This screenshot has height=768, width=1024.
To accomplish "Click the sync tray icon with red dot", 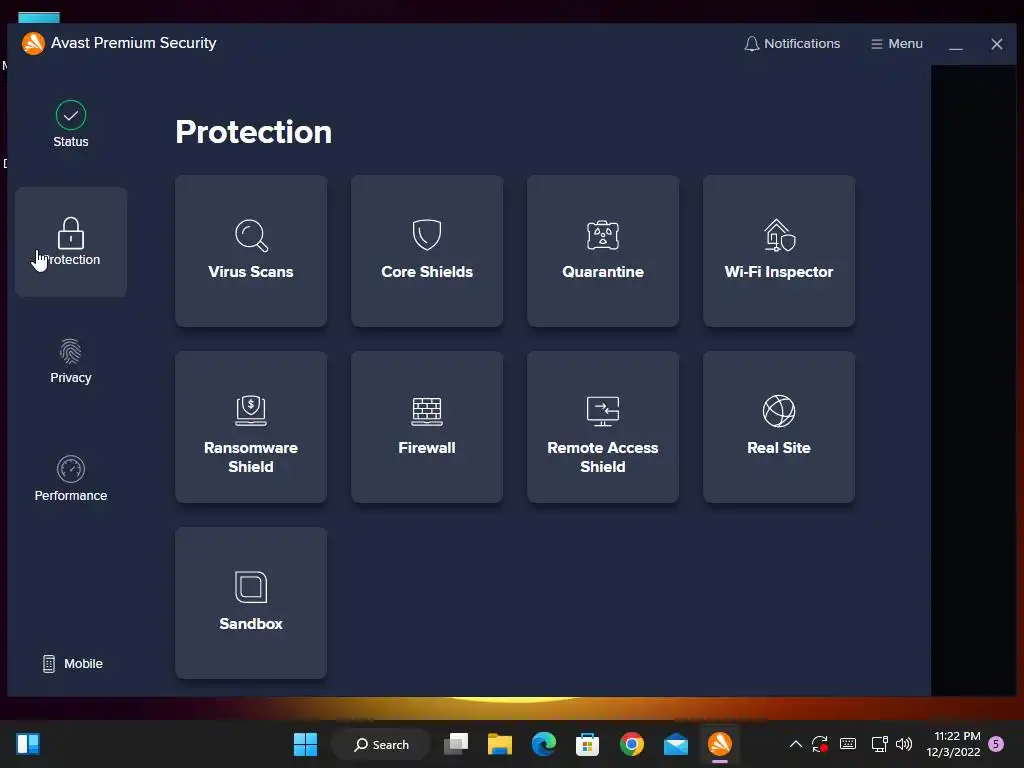I will point(820,744).
